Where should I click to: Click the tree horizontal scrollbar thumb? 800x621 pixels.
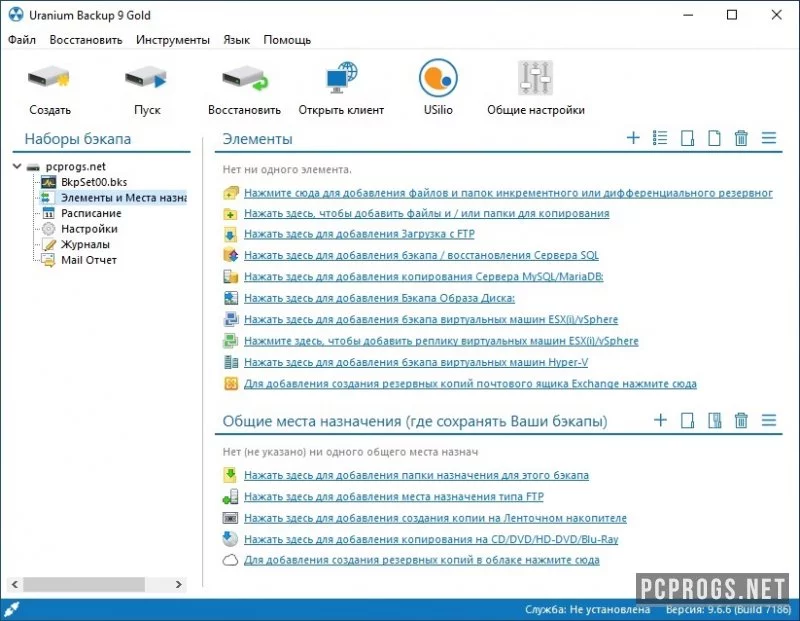(x=84, y=584)
